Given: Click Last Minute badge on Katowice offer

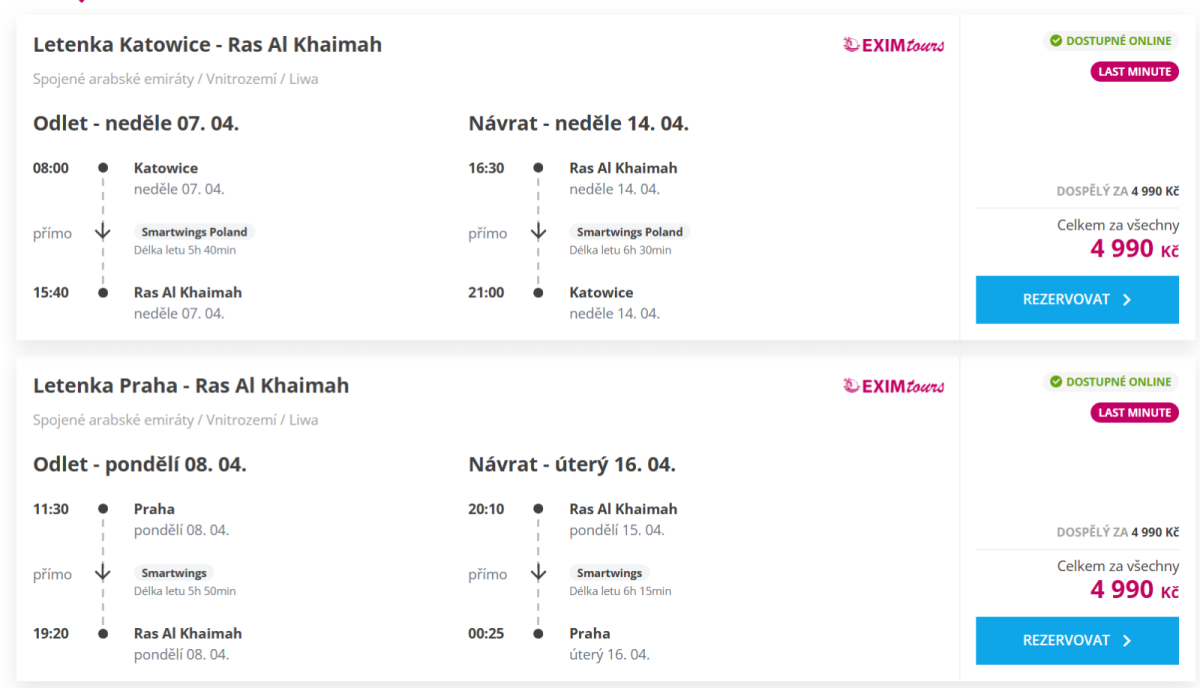Looking at the screenshot, I should [x=1134, y=72].
